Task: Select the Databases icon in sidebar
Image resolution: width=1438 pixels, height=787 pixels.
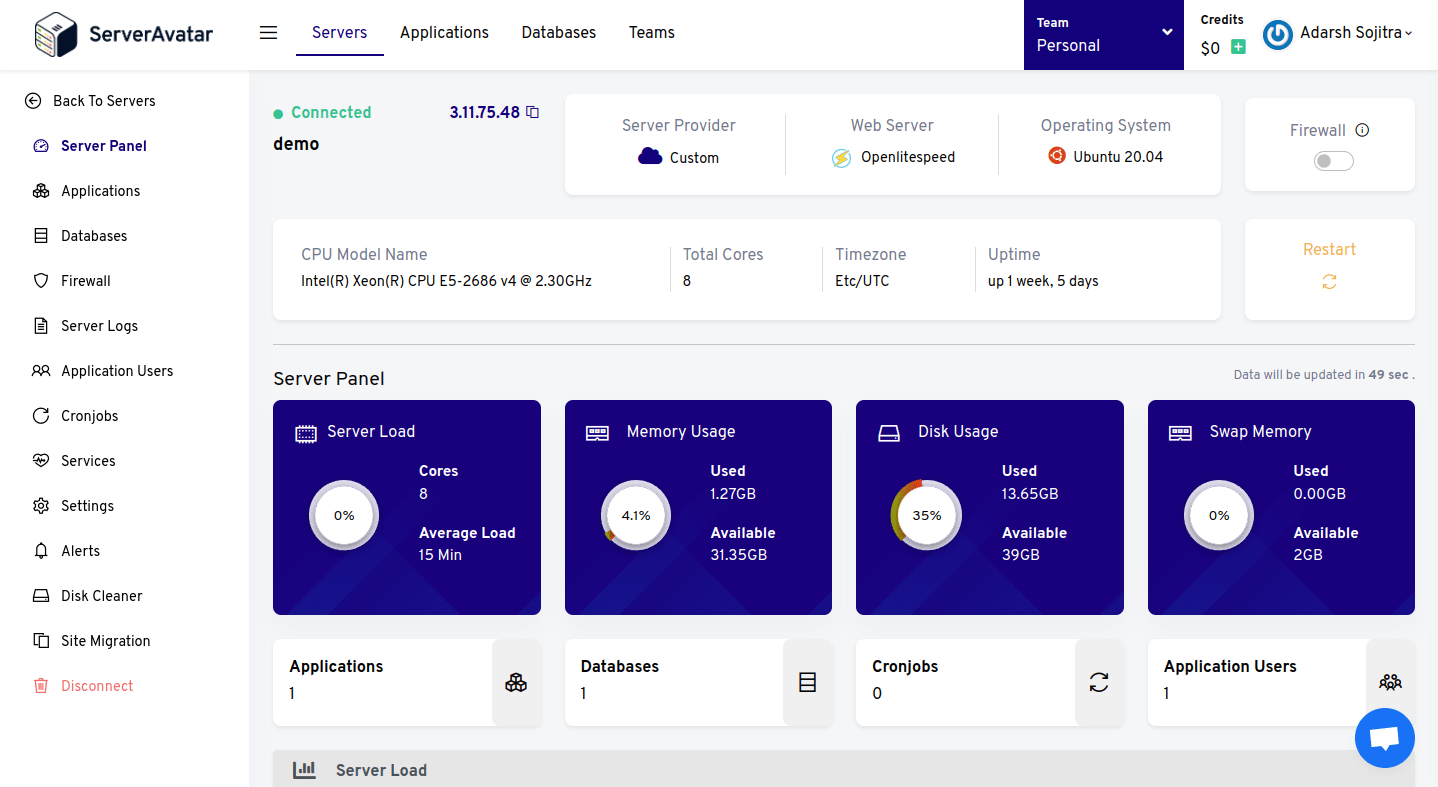Action: (40, 235)
